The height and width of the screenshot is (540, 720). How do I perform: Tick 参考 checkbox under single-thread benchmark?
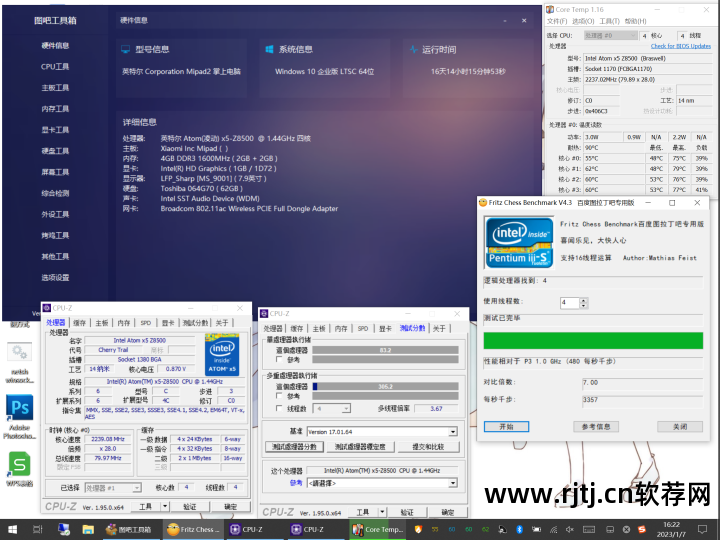[279, 359]
